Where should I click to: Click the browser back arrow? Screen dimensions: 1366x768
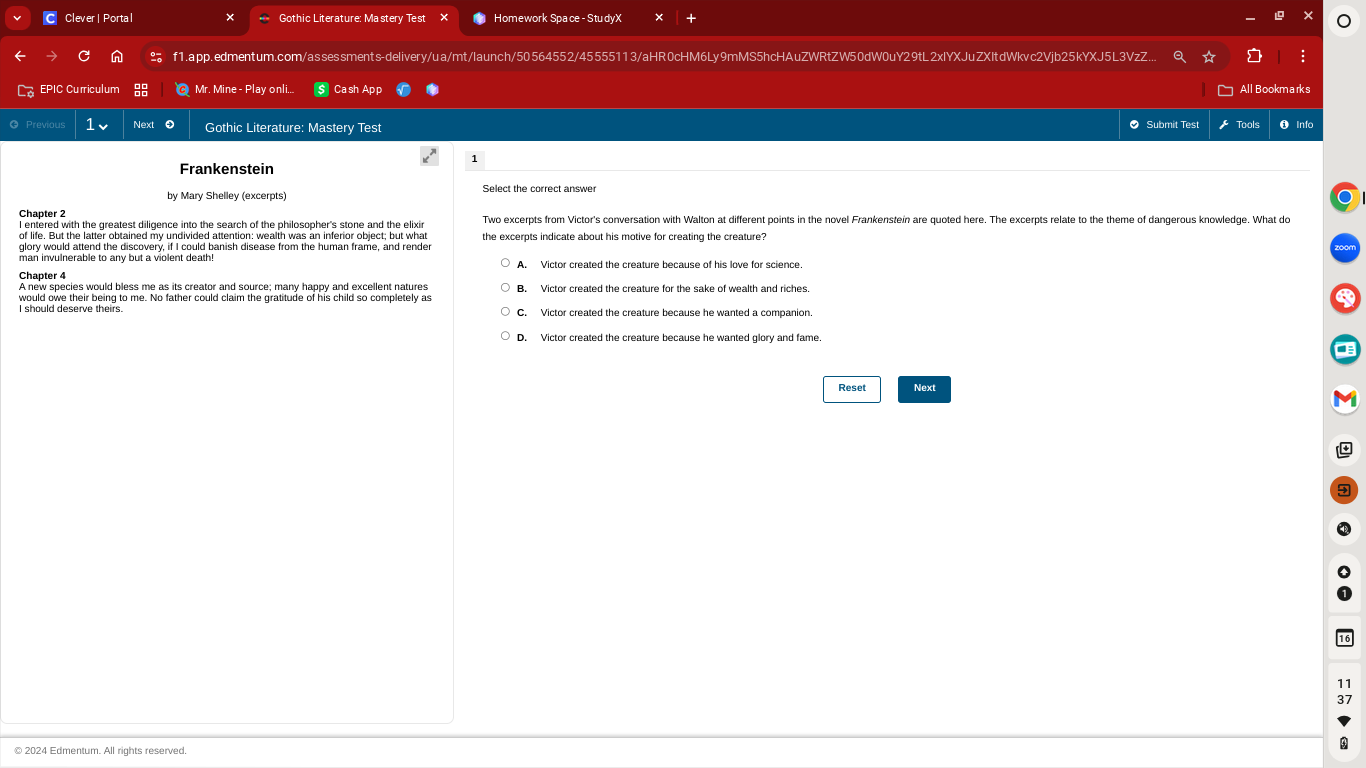pos(20,57)
